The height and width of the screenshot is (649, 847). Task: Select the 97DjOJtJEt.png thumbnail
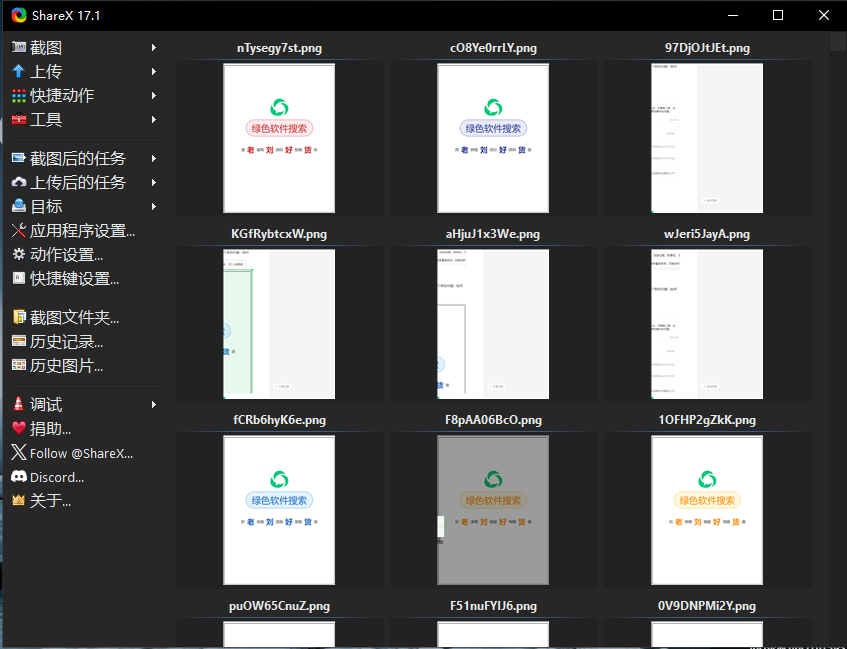click(x=707, y=138)
